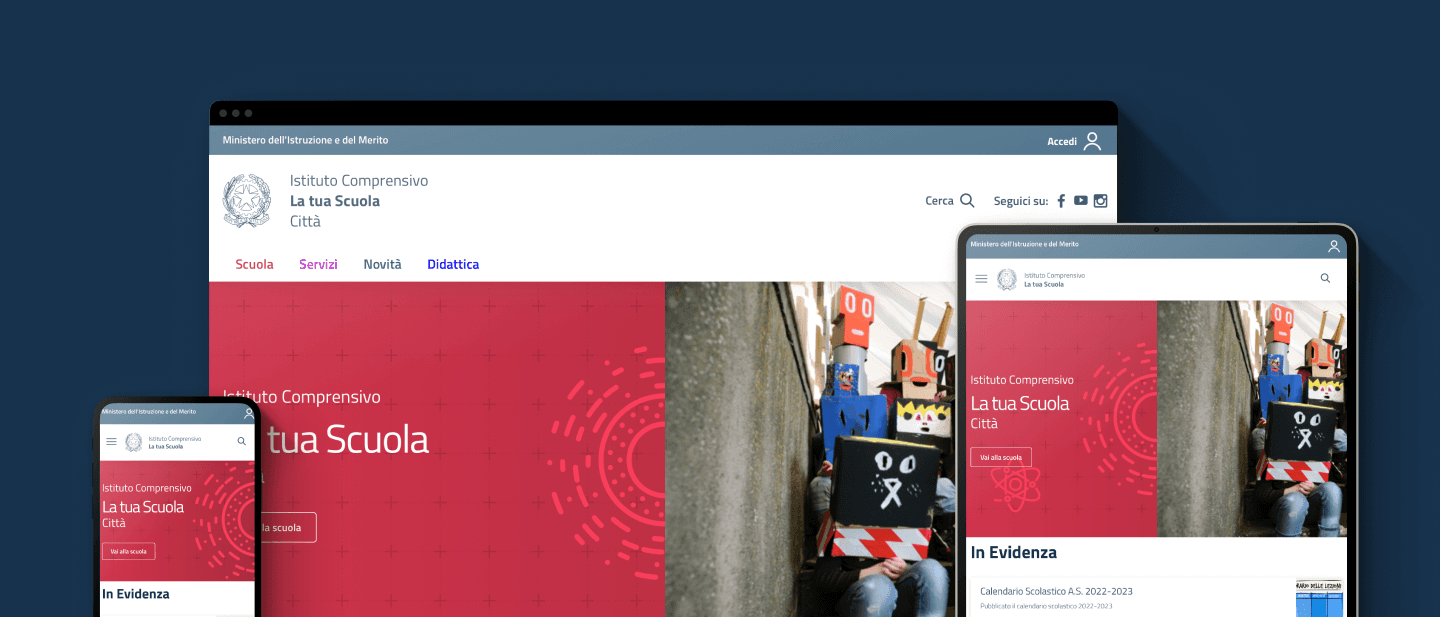Click Vai alla scuola button on tablet
Screen dimensions: 1440x617
1001,457
